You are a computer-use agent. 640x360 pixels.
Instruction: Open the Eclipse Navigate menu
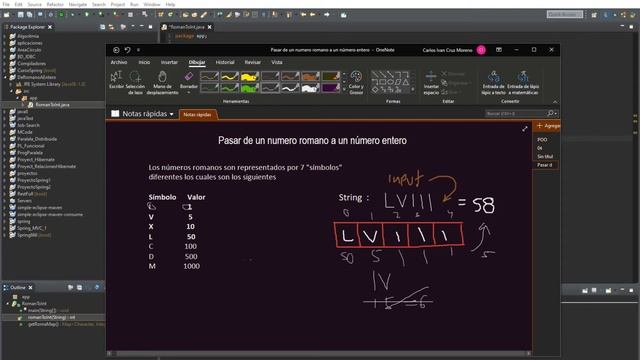[78, 4]
